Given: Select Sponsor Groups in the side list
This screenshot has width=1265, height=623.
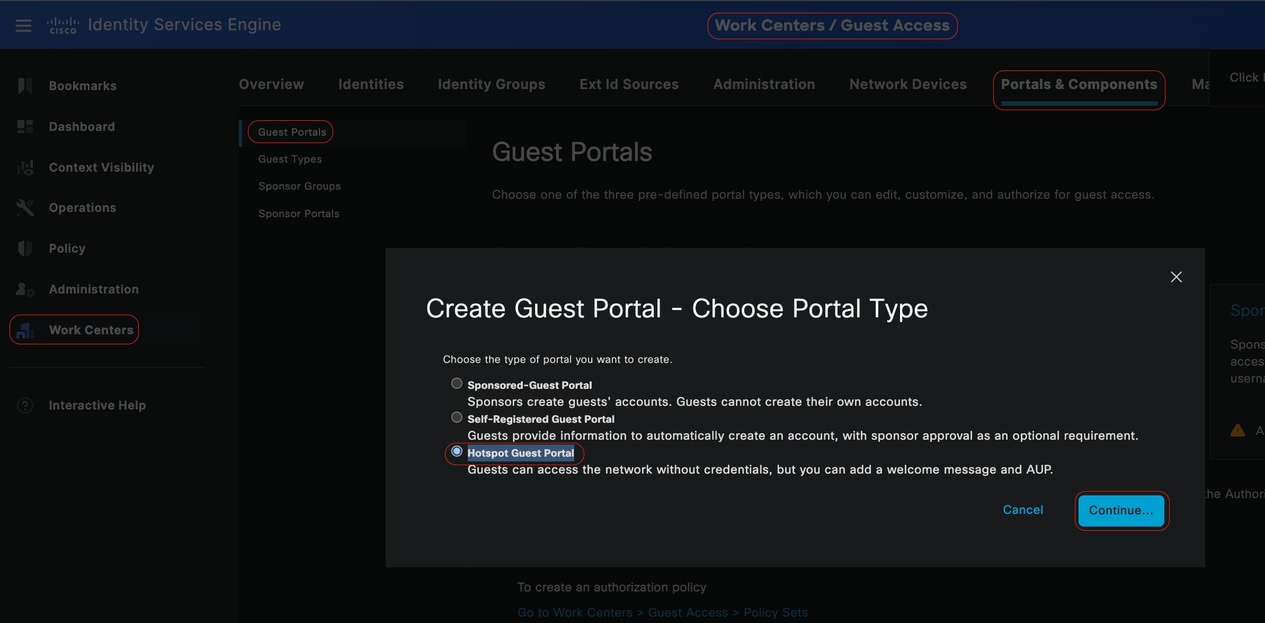Looking at the screenshot, I should (299, 186).
